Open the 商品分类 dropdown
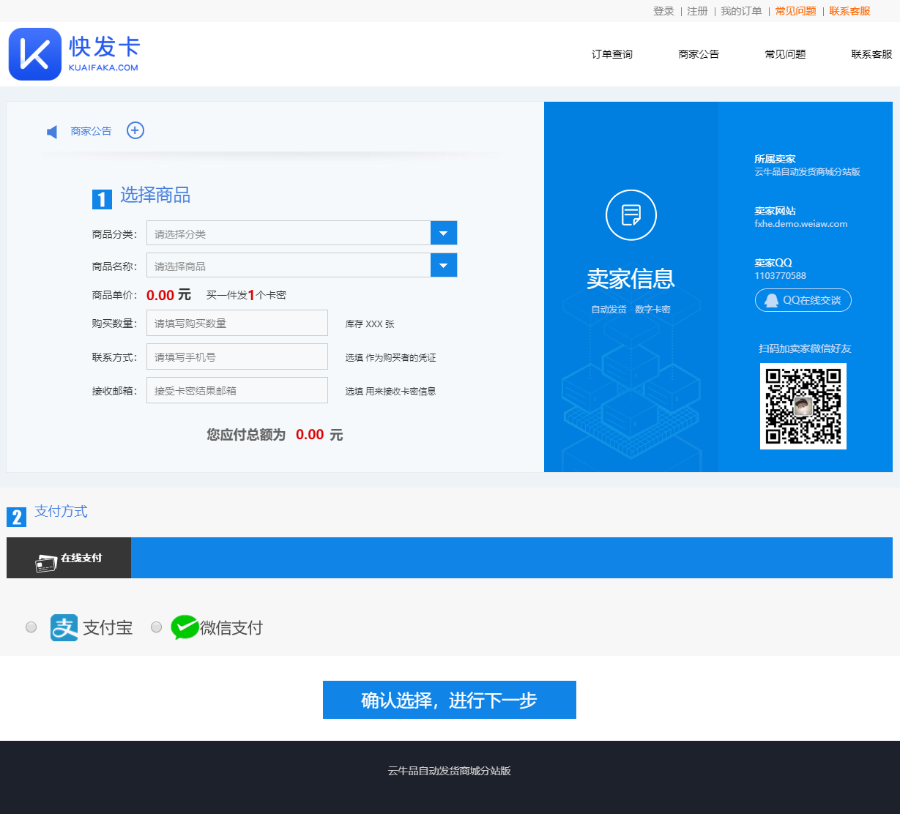The height and width of the screenshot is (814, 900). [x=443, y=232]
